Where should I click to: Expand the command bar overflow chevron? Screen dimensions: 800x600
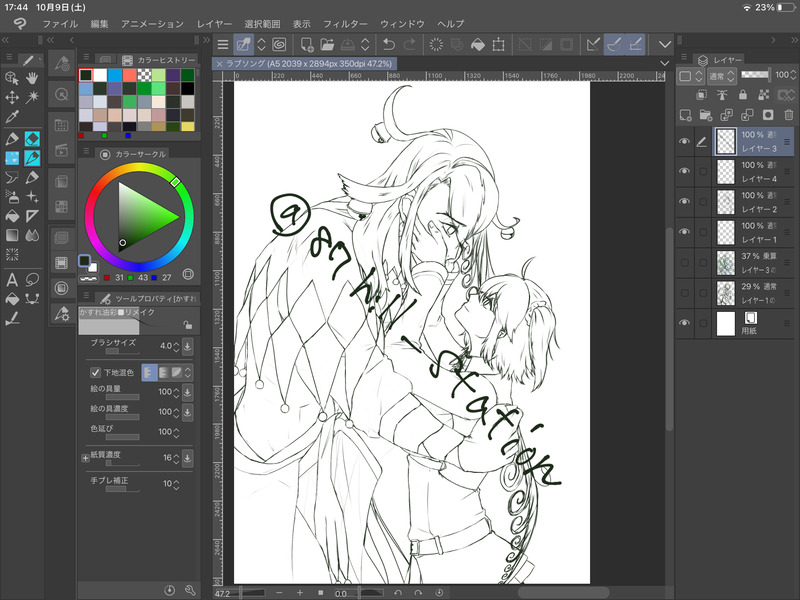(665, 45)
